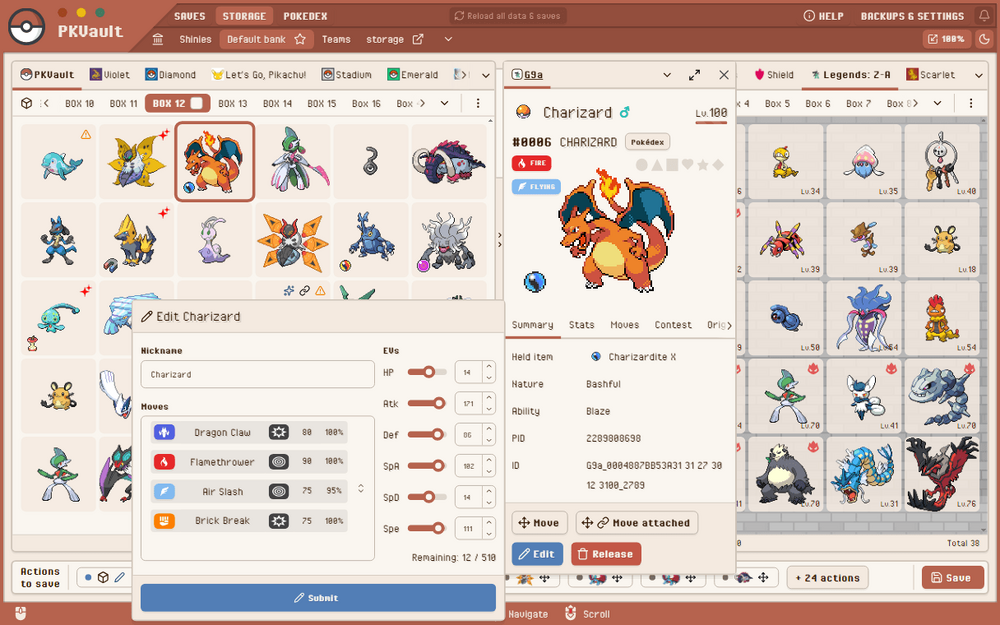Toggle the triangle marking
Image resolution: width=1000 pixels, height=625 pixels.
[657, 165]
